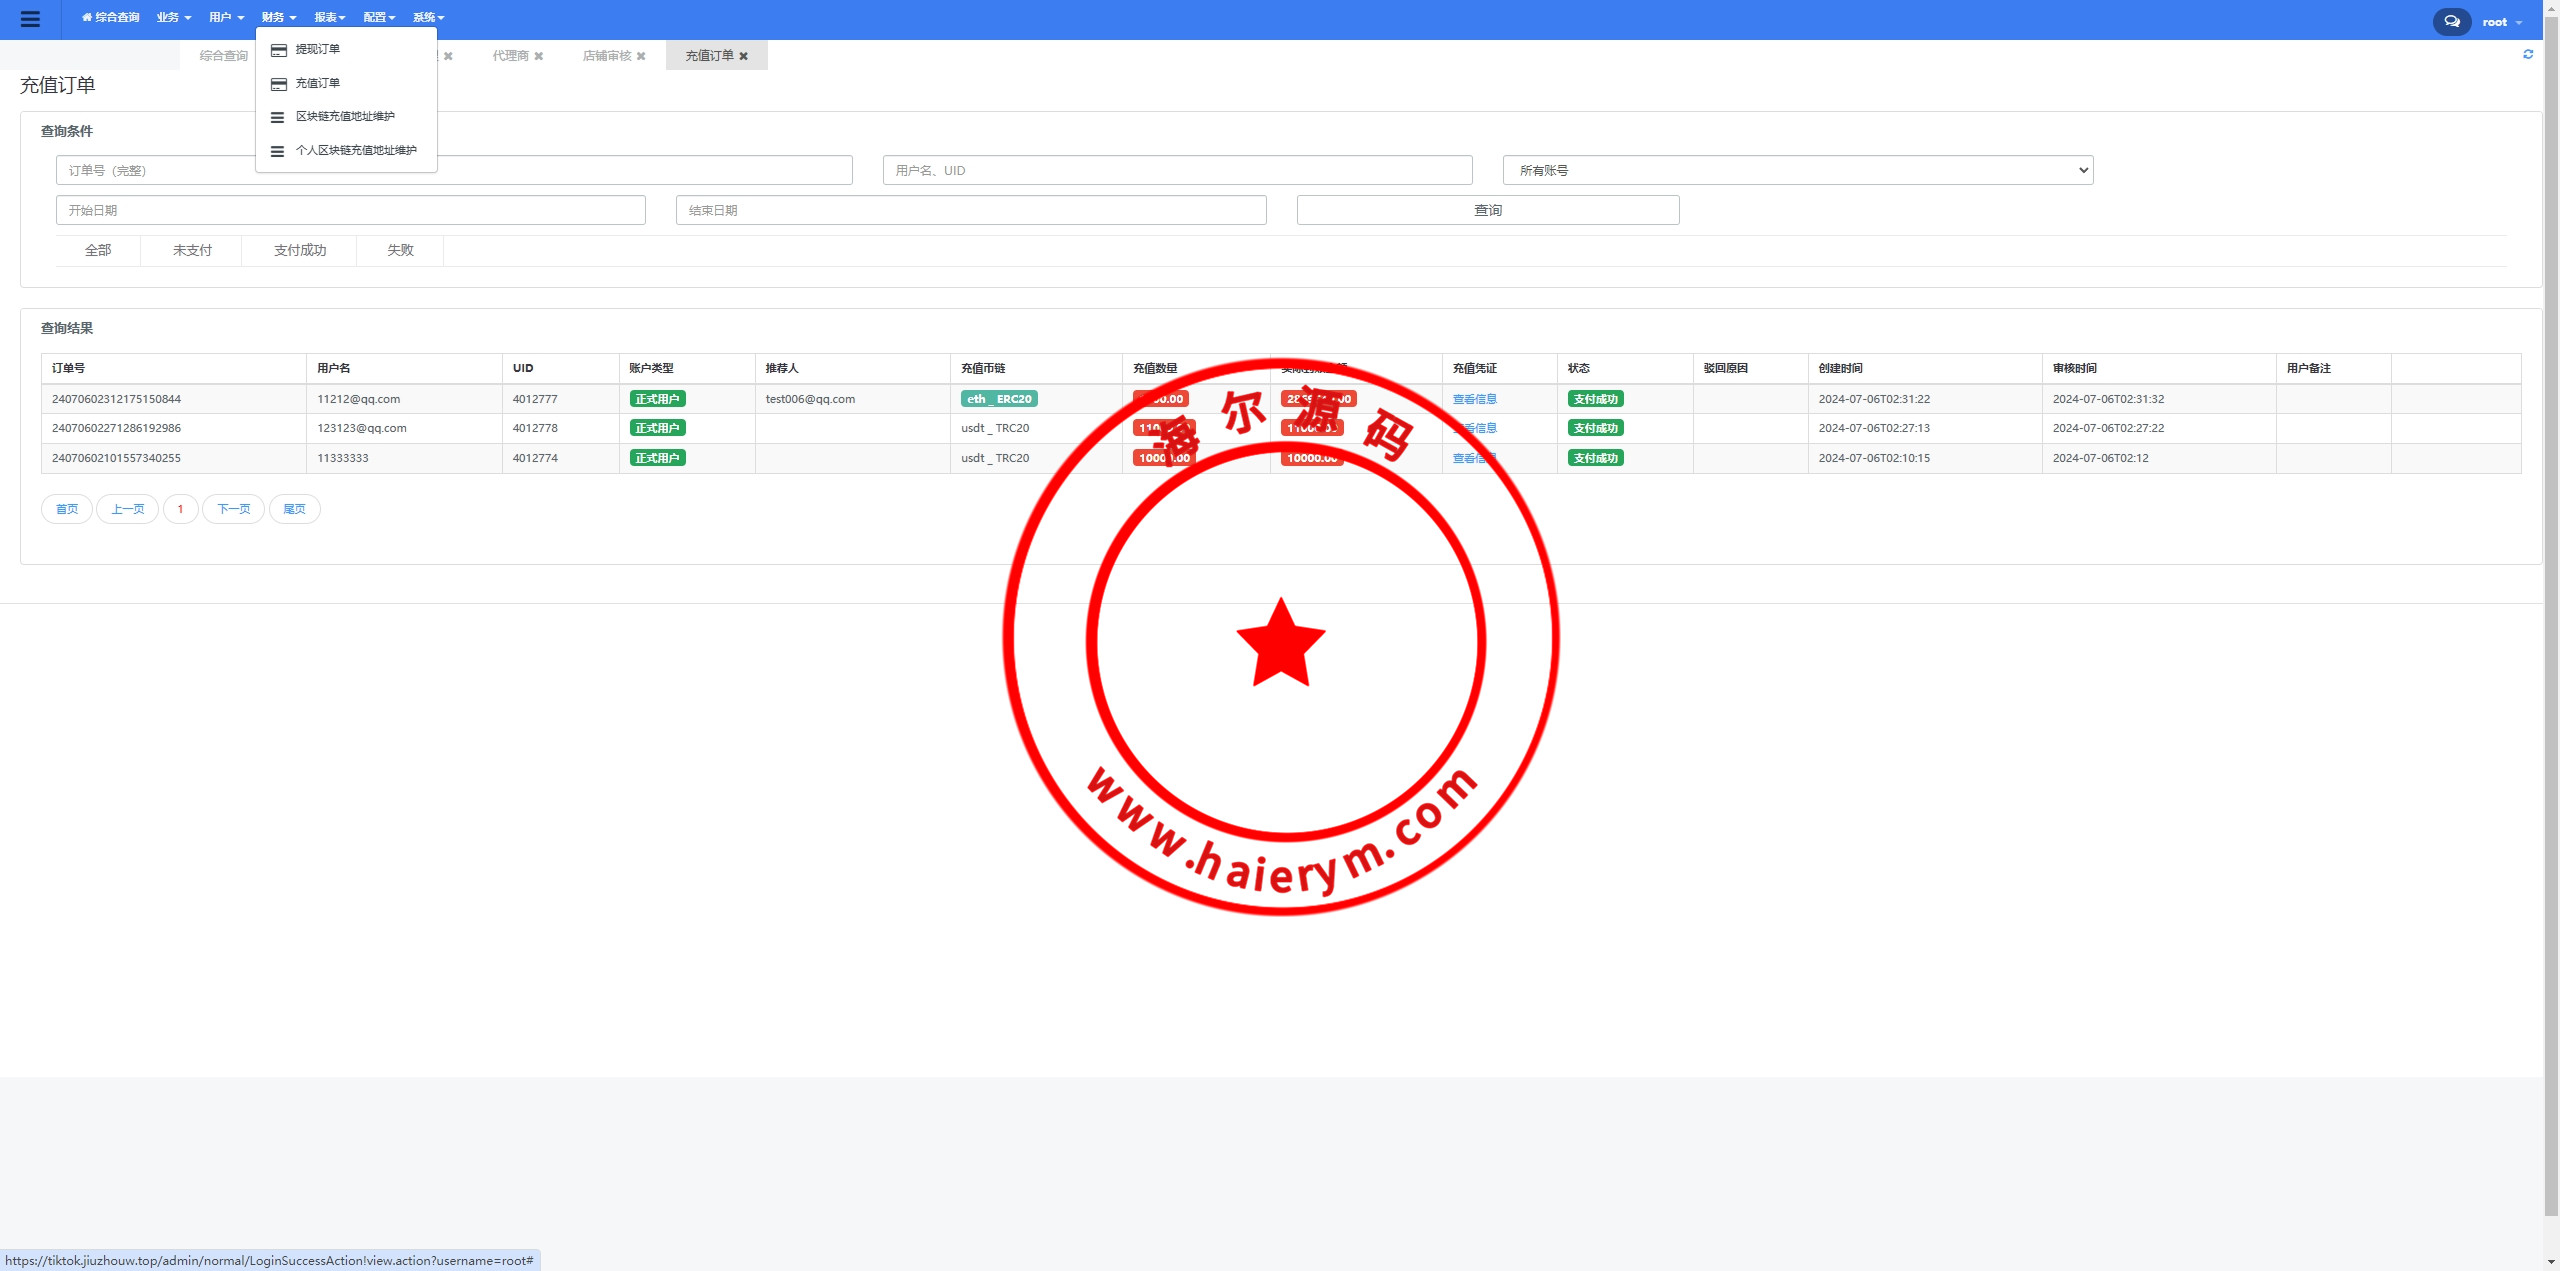Go to 下一页 pagination button
Screen dimensions: 2560x1271
click(x=233, y=509)
